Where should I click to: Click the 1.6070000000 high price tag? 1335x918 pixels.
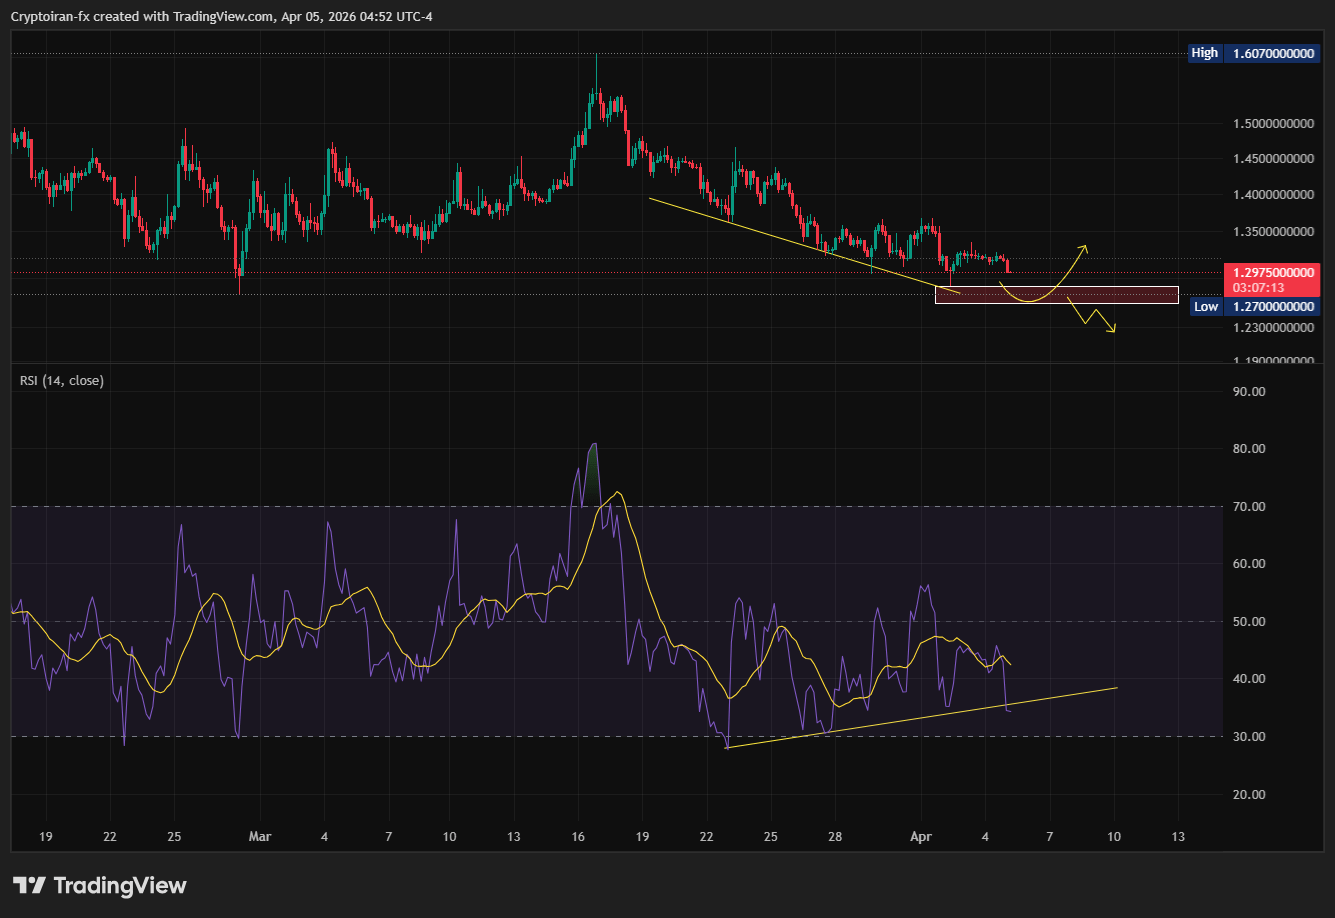[1273, 53]
